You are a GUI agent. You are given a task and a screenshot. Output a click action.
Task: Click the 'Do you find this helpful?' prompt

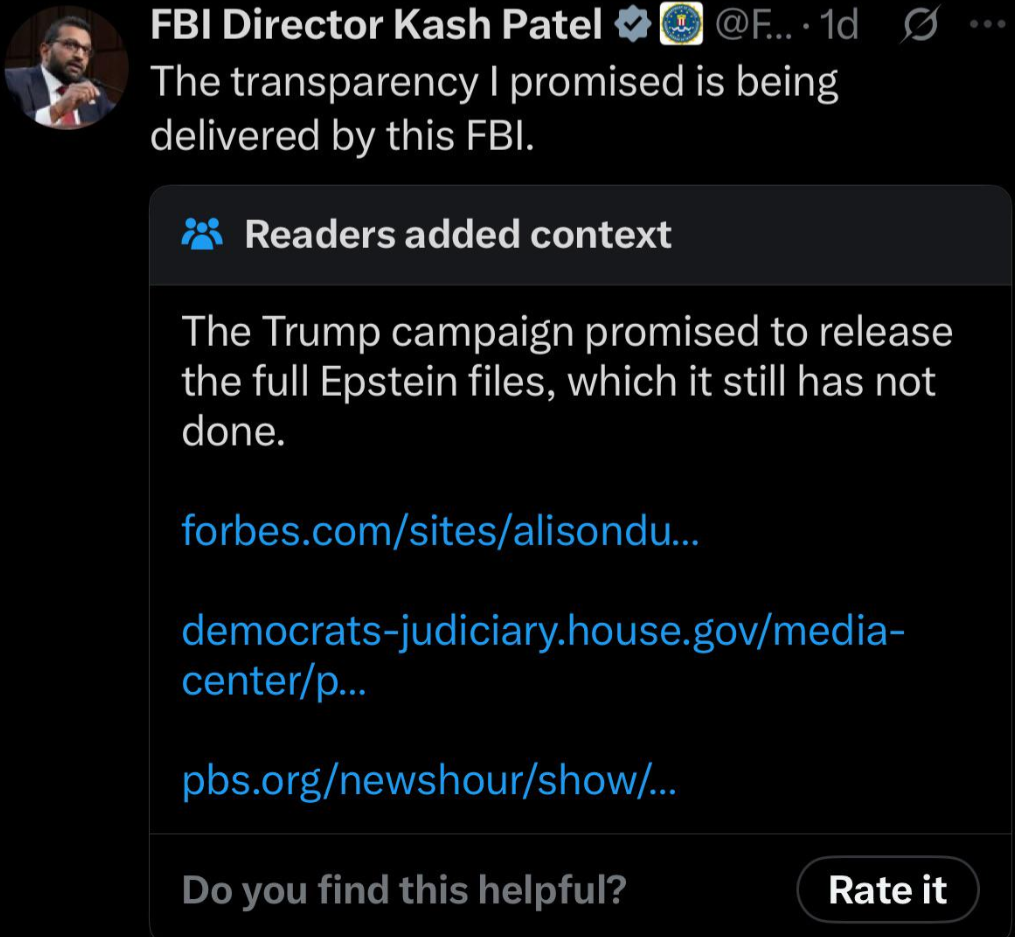coord(404,888)
